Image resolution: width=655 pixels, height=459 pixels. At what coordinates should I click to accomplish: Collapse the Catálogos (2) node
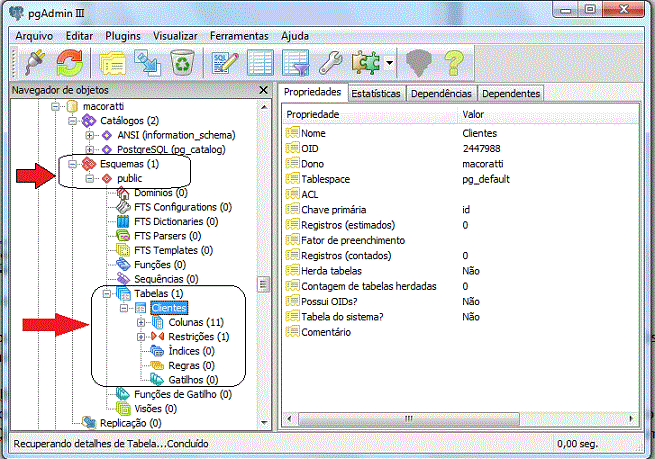(x=72, y=121)
